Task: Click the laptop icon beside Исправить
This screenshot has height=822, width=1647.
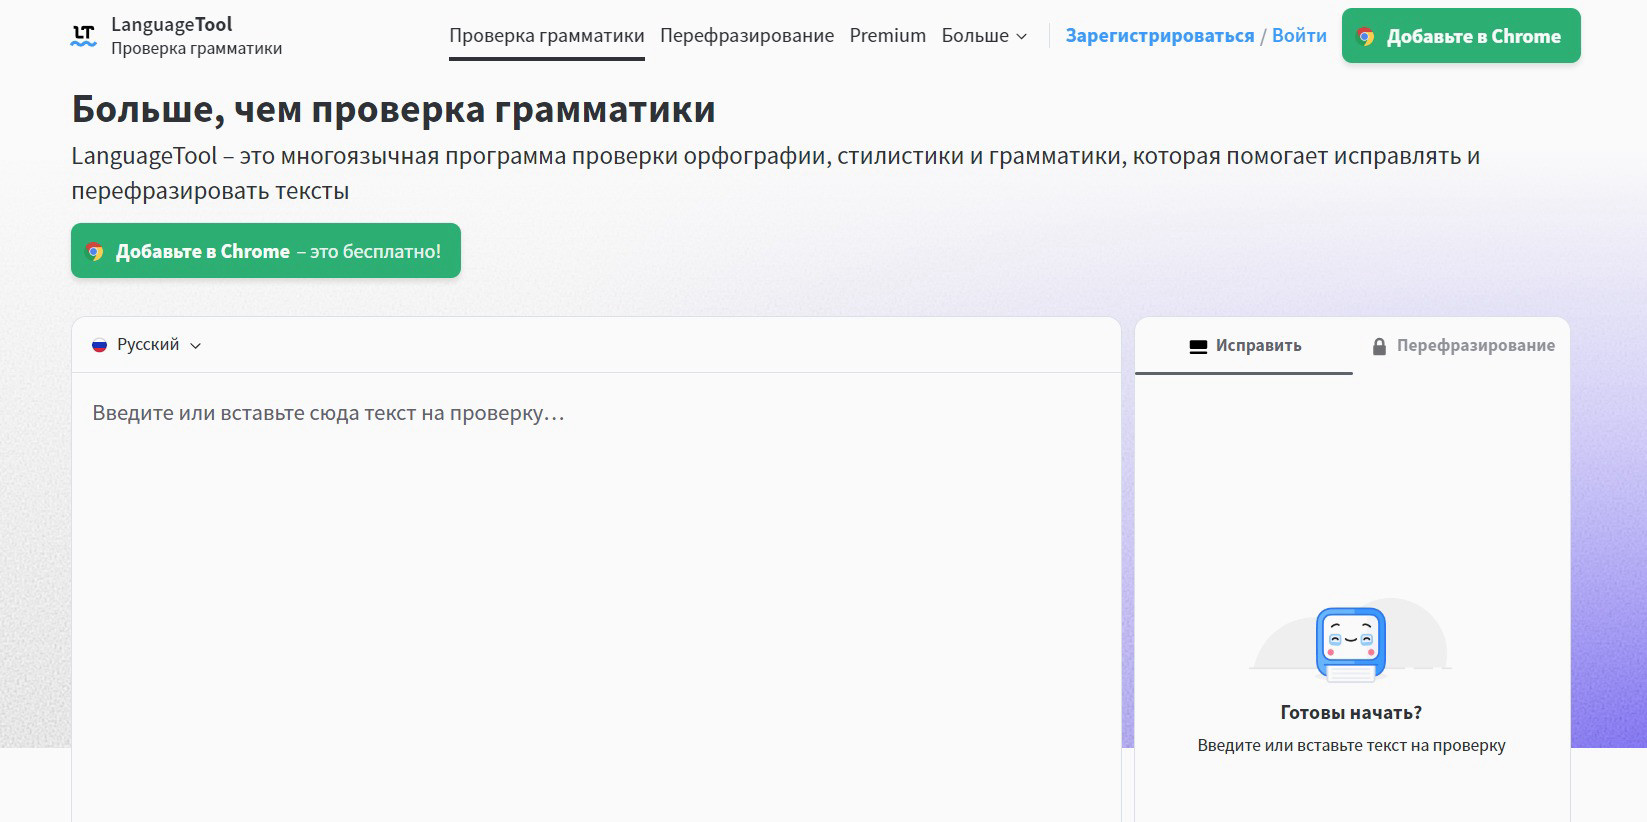Action: (x=1198, y=347)
